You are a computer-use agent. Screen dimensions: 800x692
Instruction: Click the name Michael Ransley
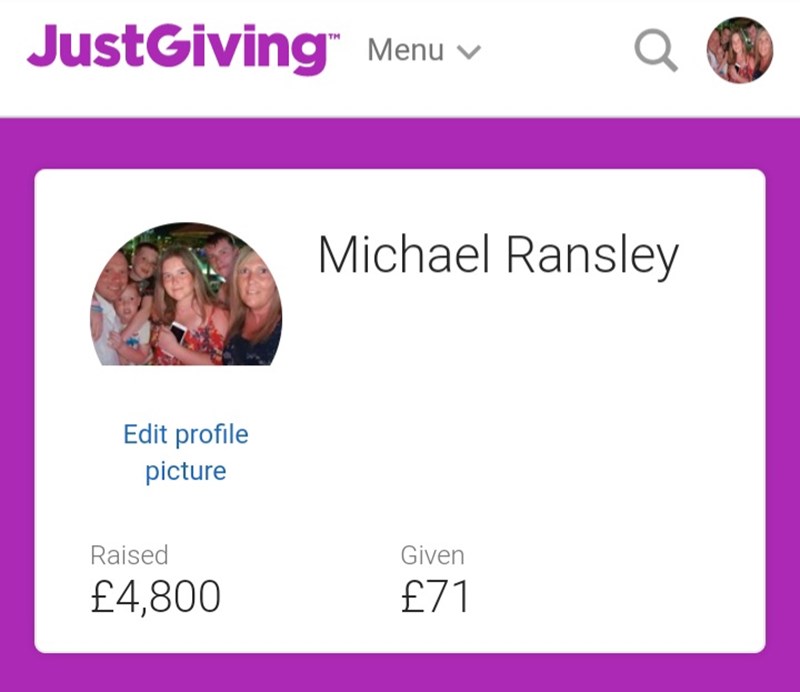(x=498, y=256)
